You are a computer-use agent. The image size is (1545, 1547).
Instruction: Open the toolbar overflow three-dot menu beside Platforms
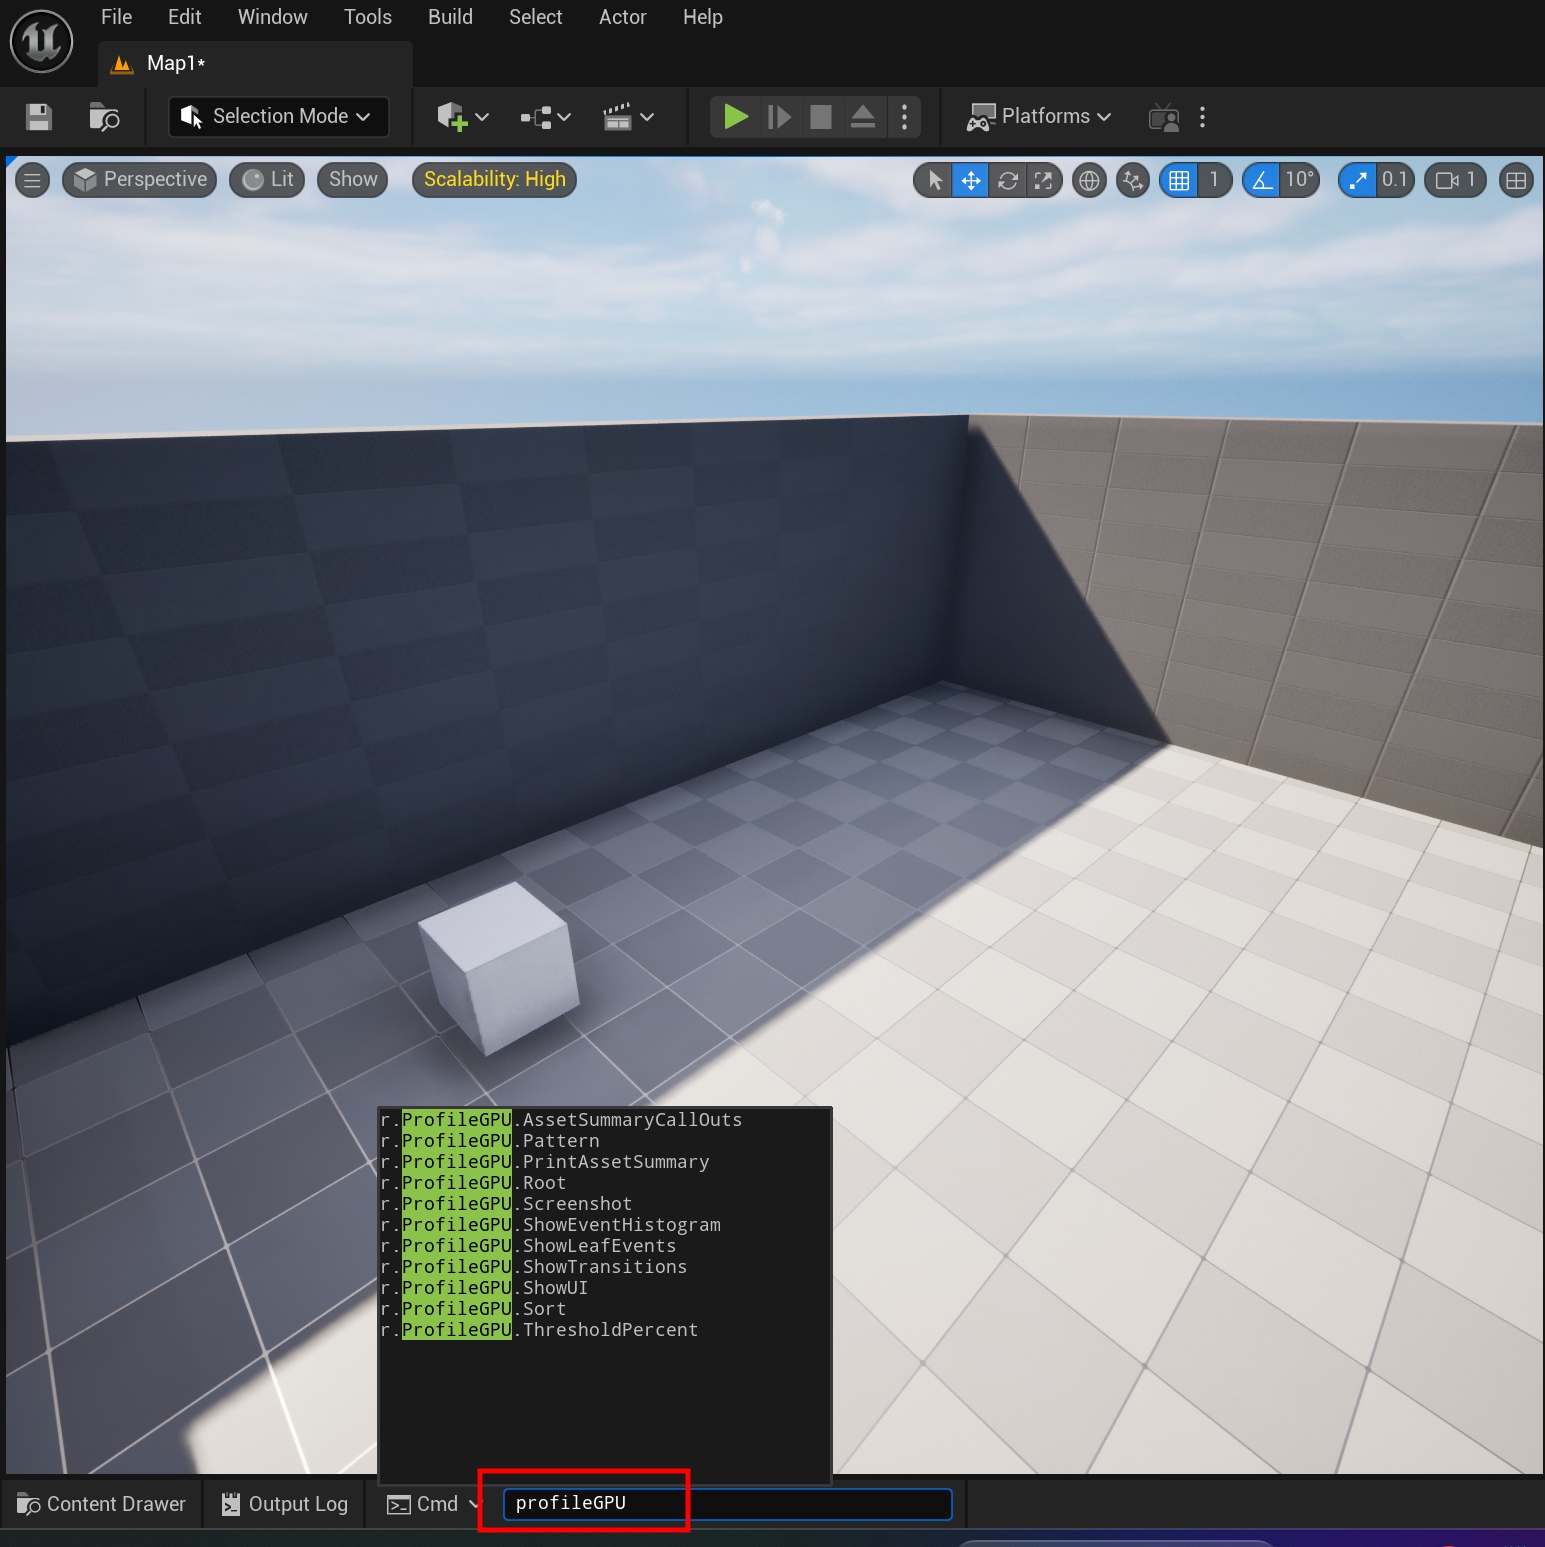pos(1202,117)
